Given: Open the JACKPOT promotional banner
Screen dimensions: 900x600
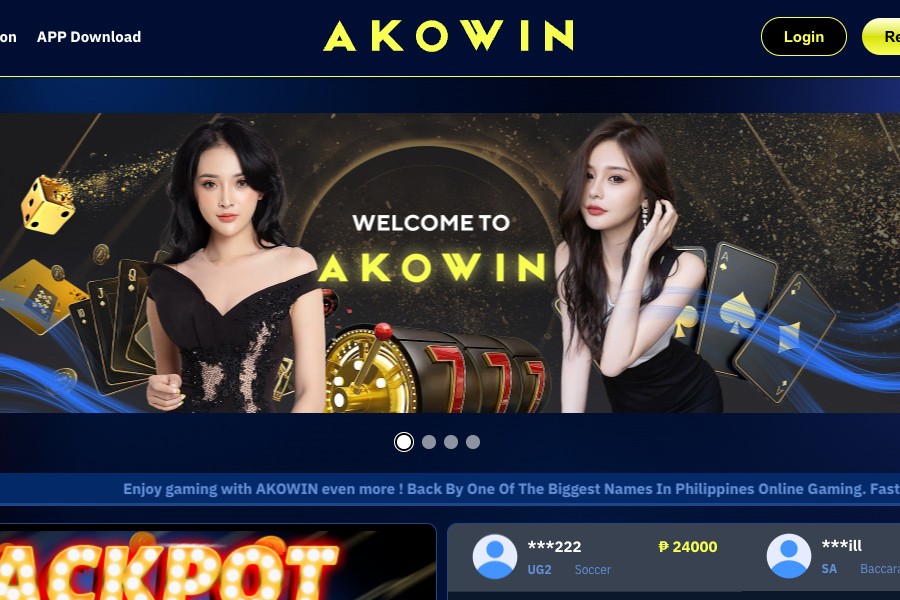Looking at the screenshot, I should point(218,562).
